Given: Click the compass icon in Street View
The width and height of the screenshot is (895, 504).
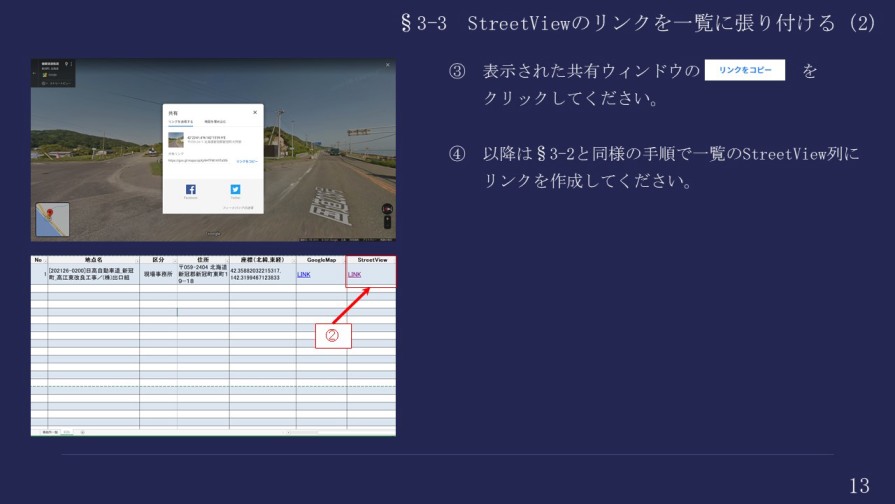Looking at the screenshot, I should pyautogui.click(x=388, y=210).
